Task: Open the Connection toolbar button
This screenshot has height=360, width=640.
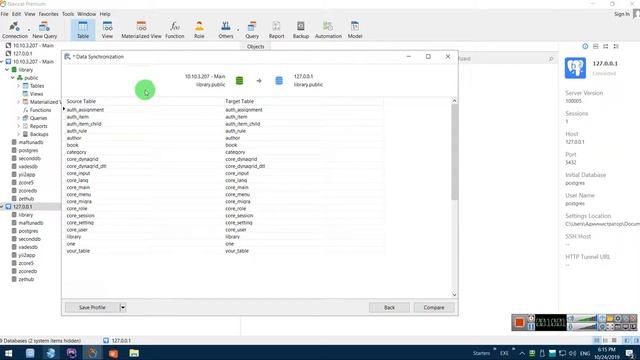Action: (x=15, y=30)
